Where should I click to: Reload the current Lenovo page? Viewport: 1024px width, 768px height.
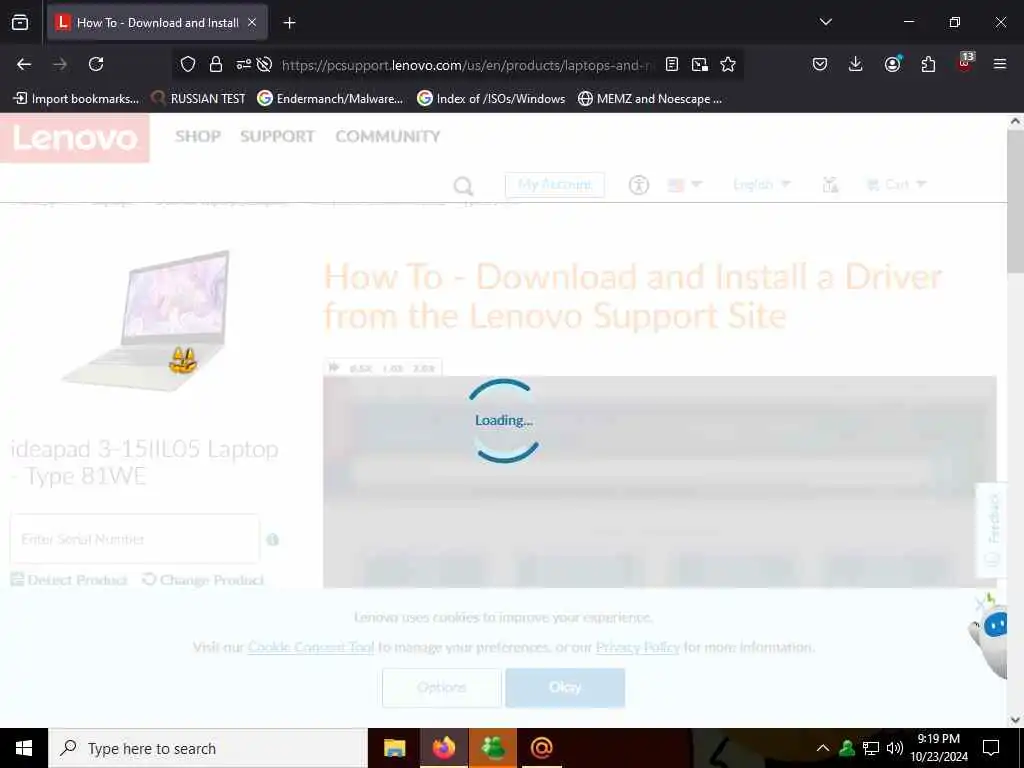[96, 64]
